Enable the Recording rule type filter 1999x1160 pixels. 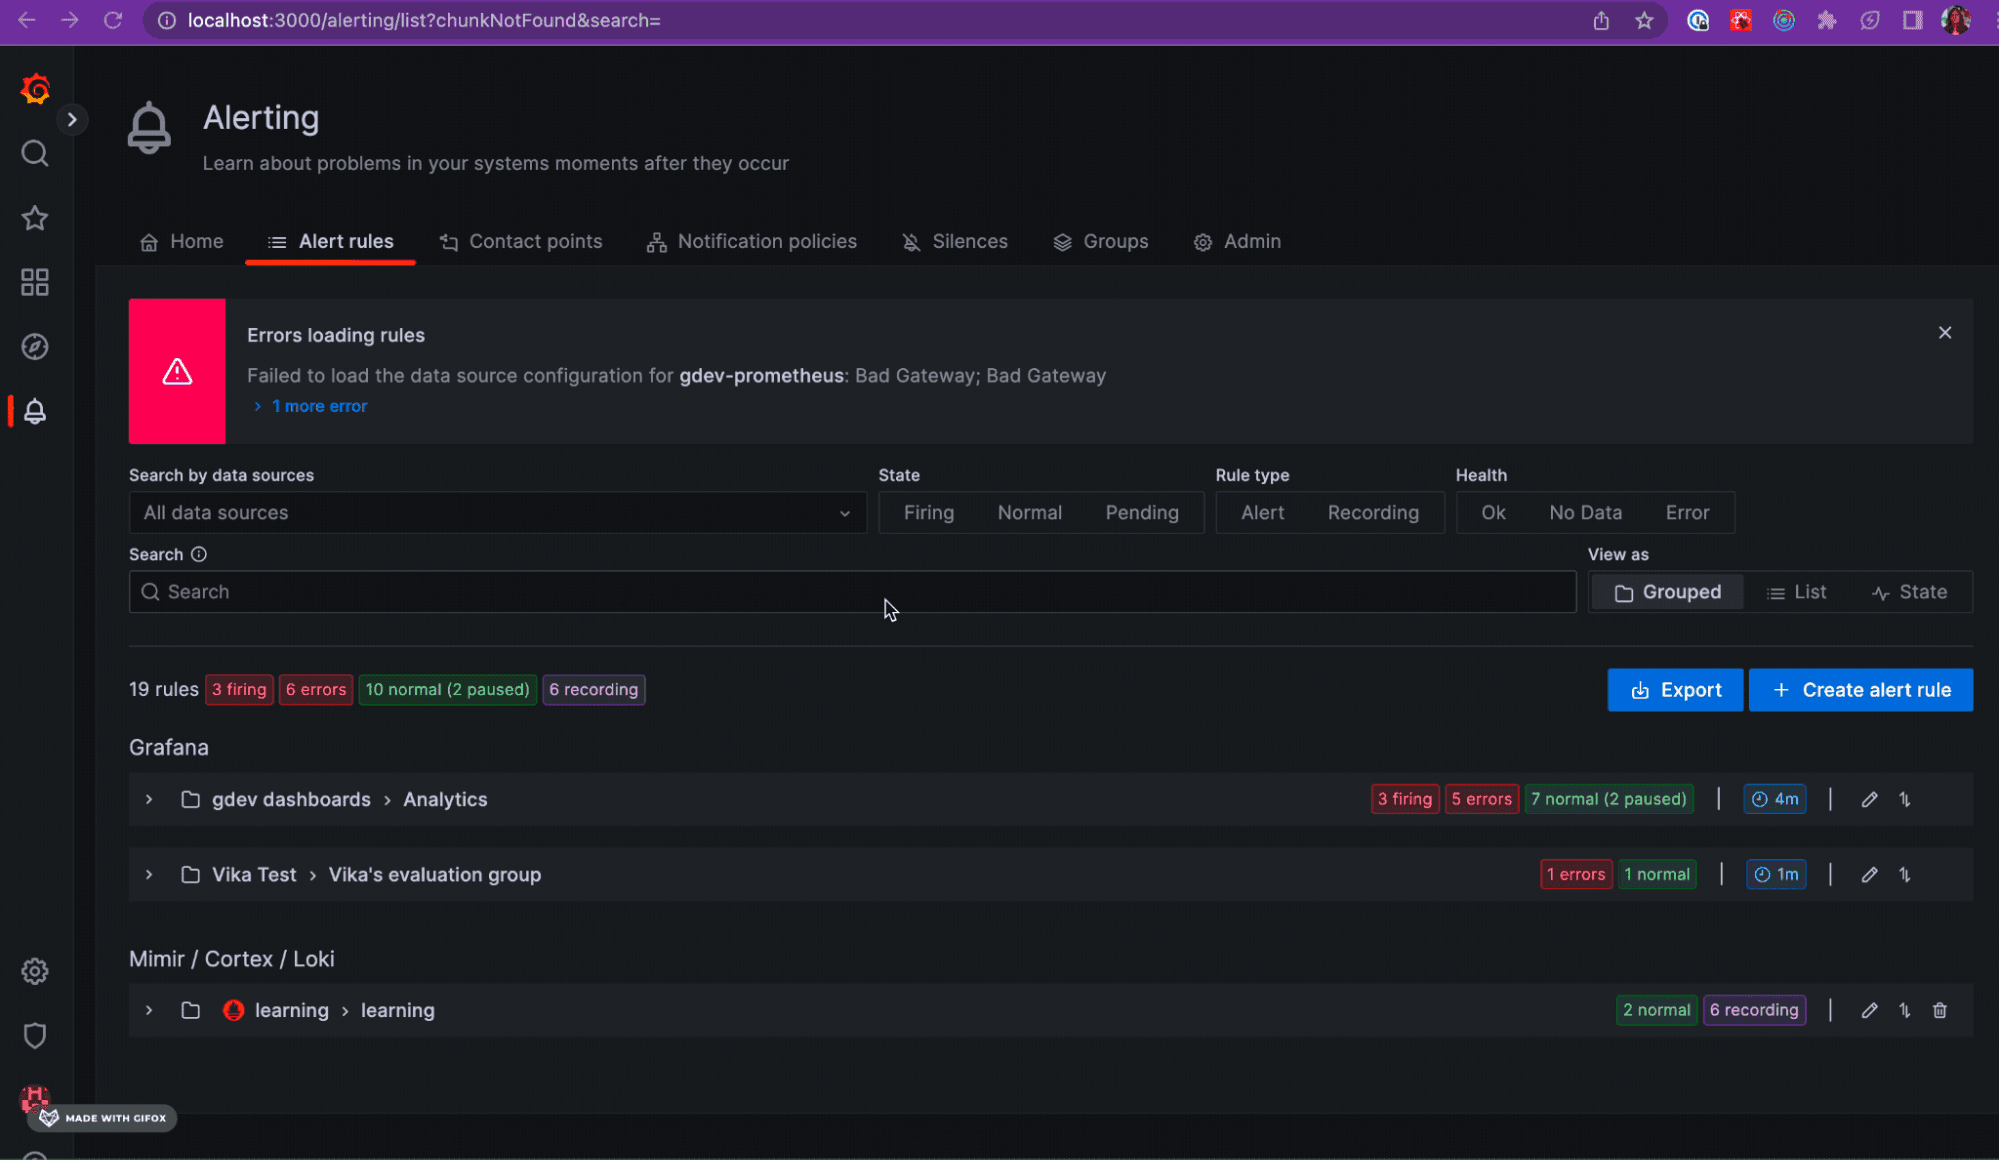1373,512
